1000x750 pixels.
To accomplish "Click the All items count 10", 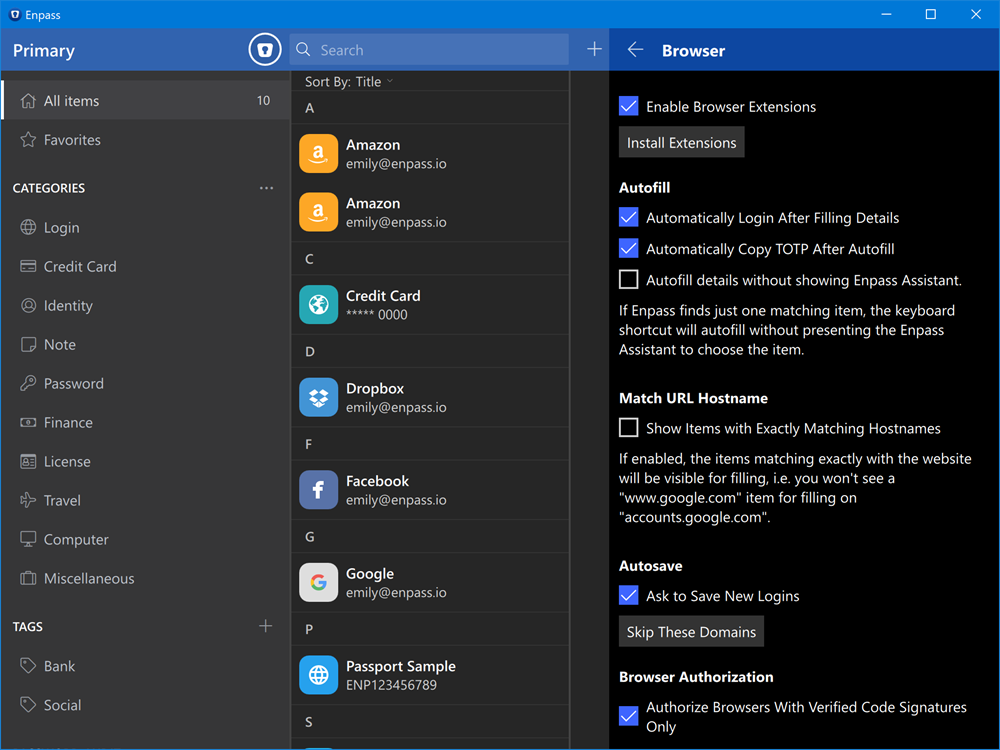I will click(x=263, y=100).
